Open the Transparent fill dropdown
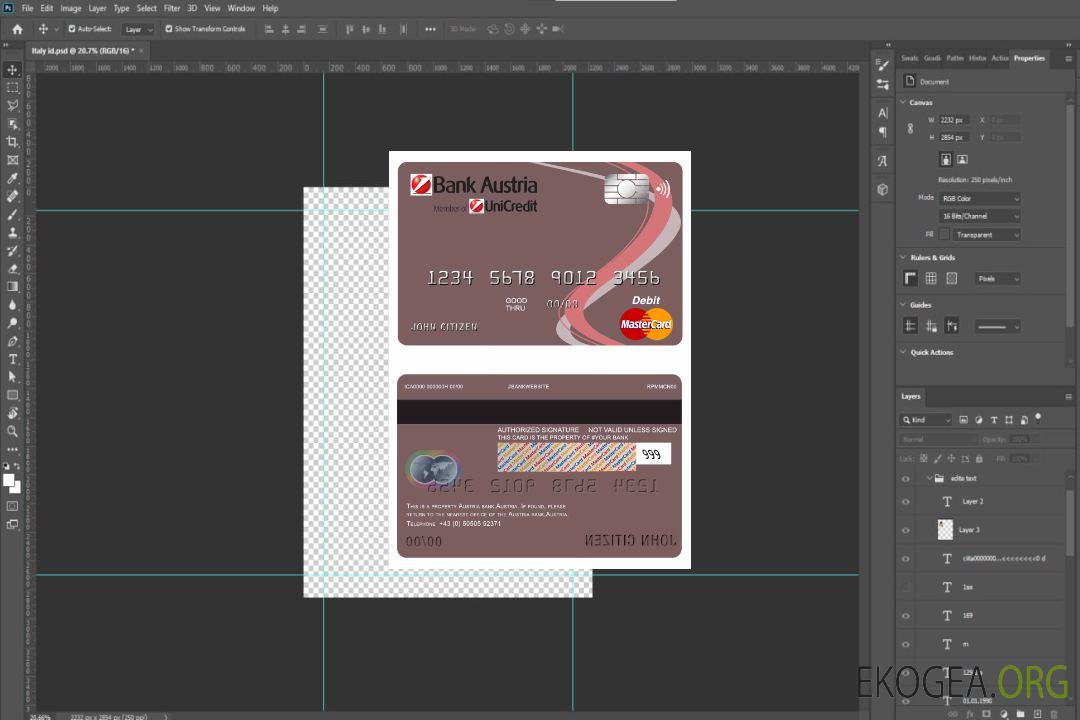1080x720 pixels. pos(986,235)
